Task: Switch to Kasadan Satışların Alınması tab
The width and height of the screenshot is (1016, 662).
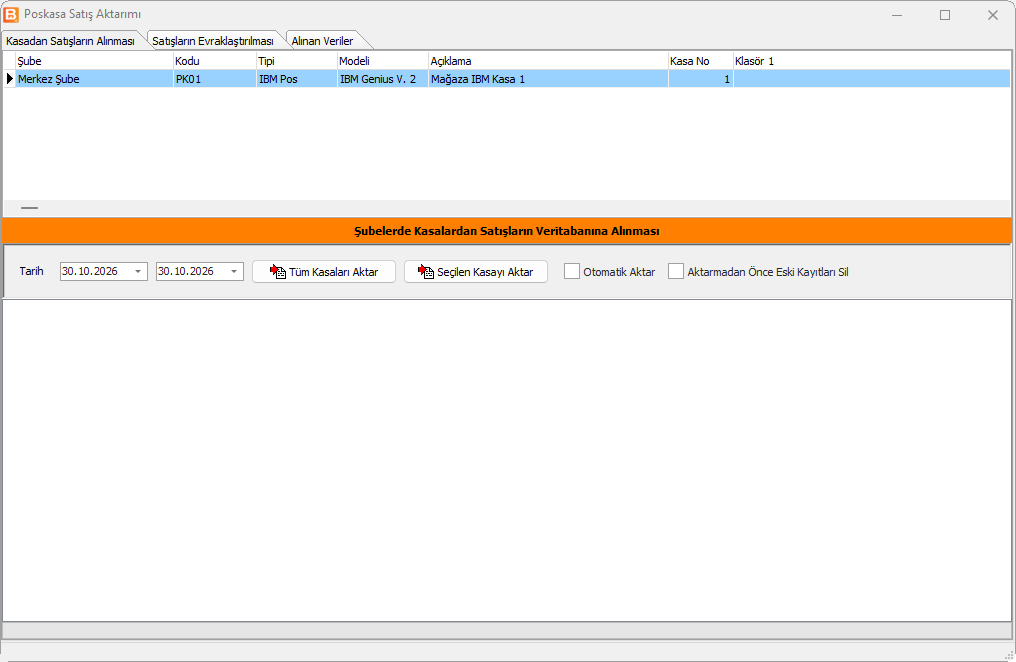Action: (x=71, y=41)
